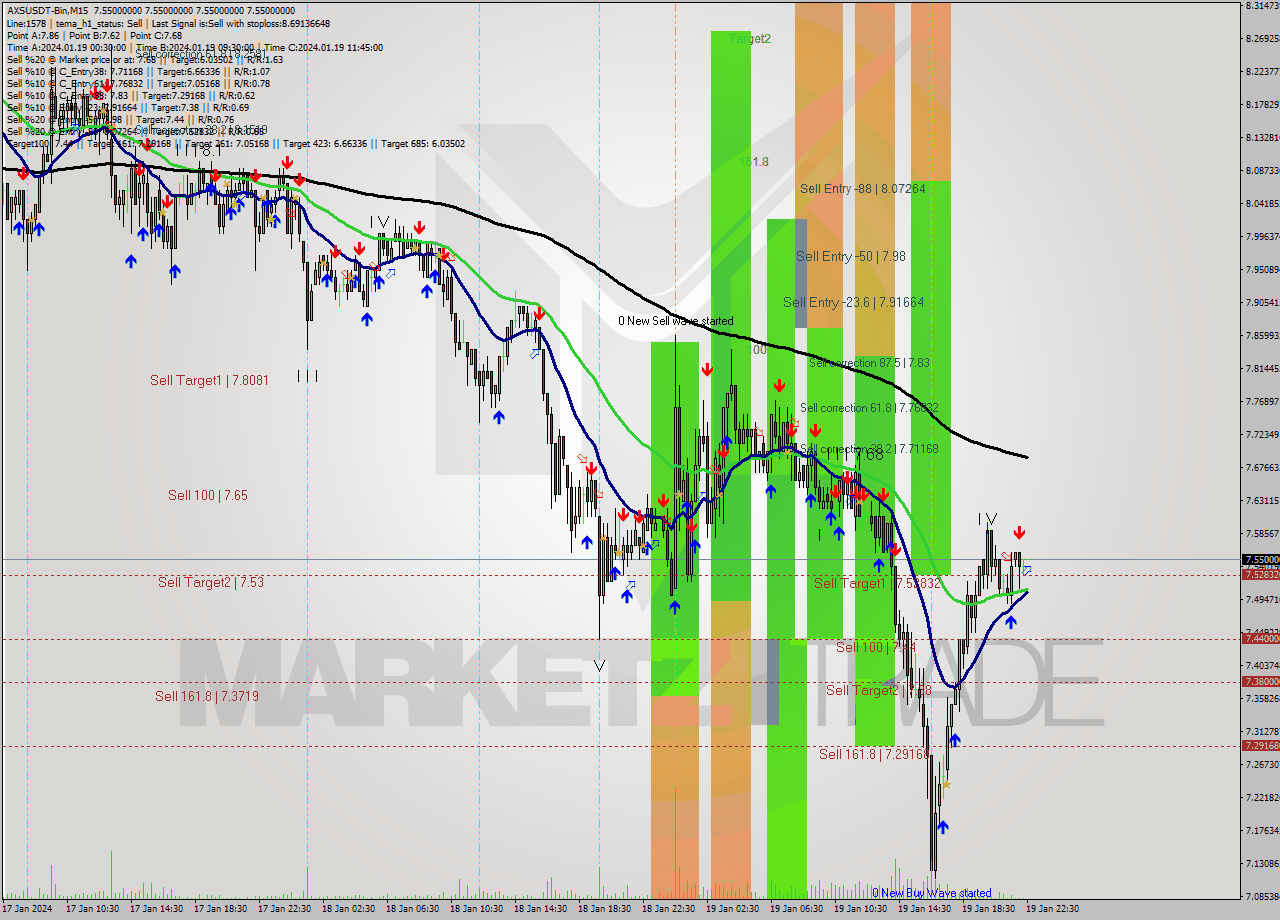
Task: Click the '18 Jan 02:30' time axis label
Action: [x=348, y=909]
